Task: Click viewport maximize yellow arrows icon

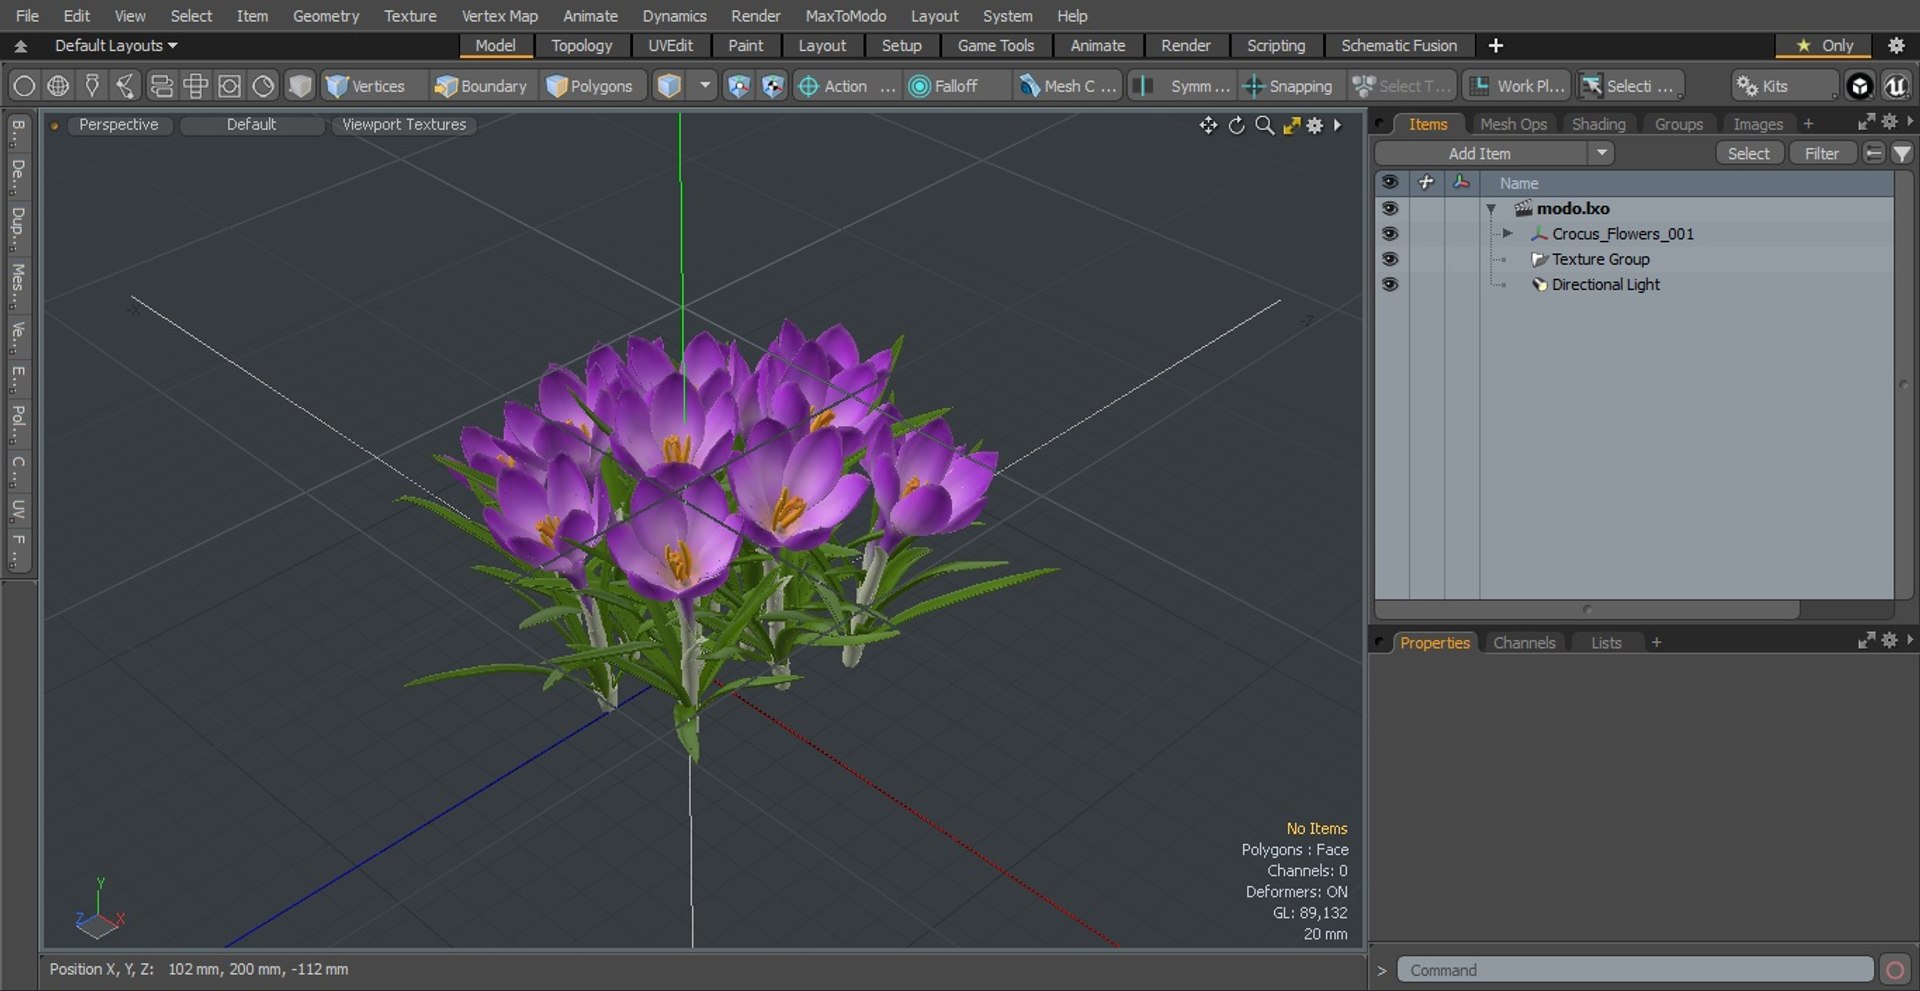Action: pos(1291,125)
